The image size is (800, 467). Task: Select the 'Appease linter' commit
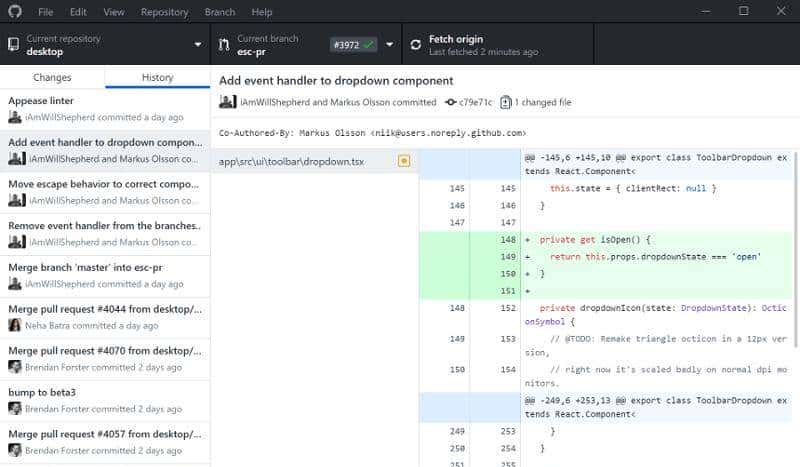click(x=104, y=108)
